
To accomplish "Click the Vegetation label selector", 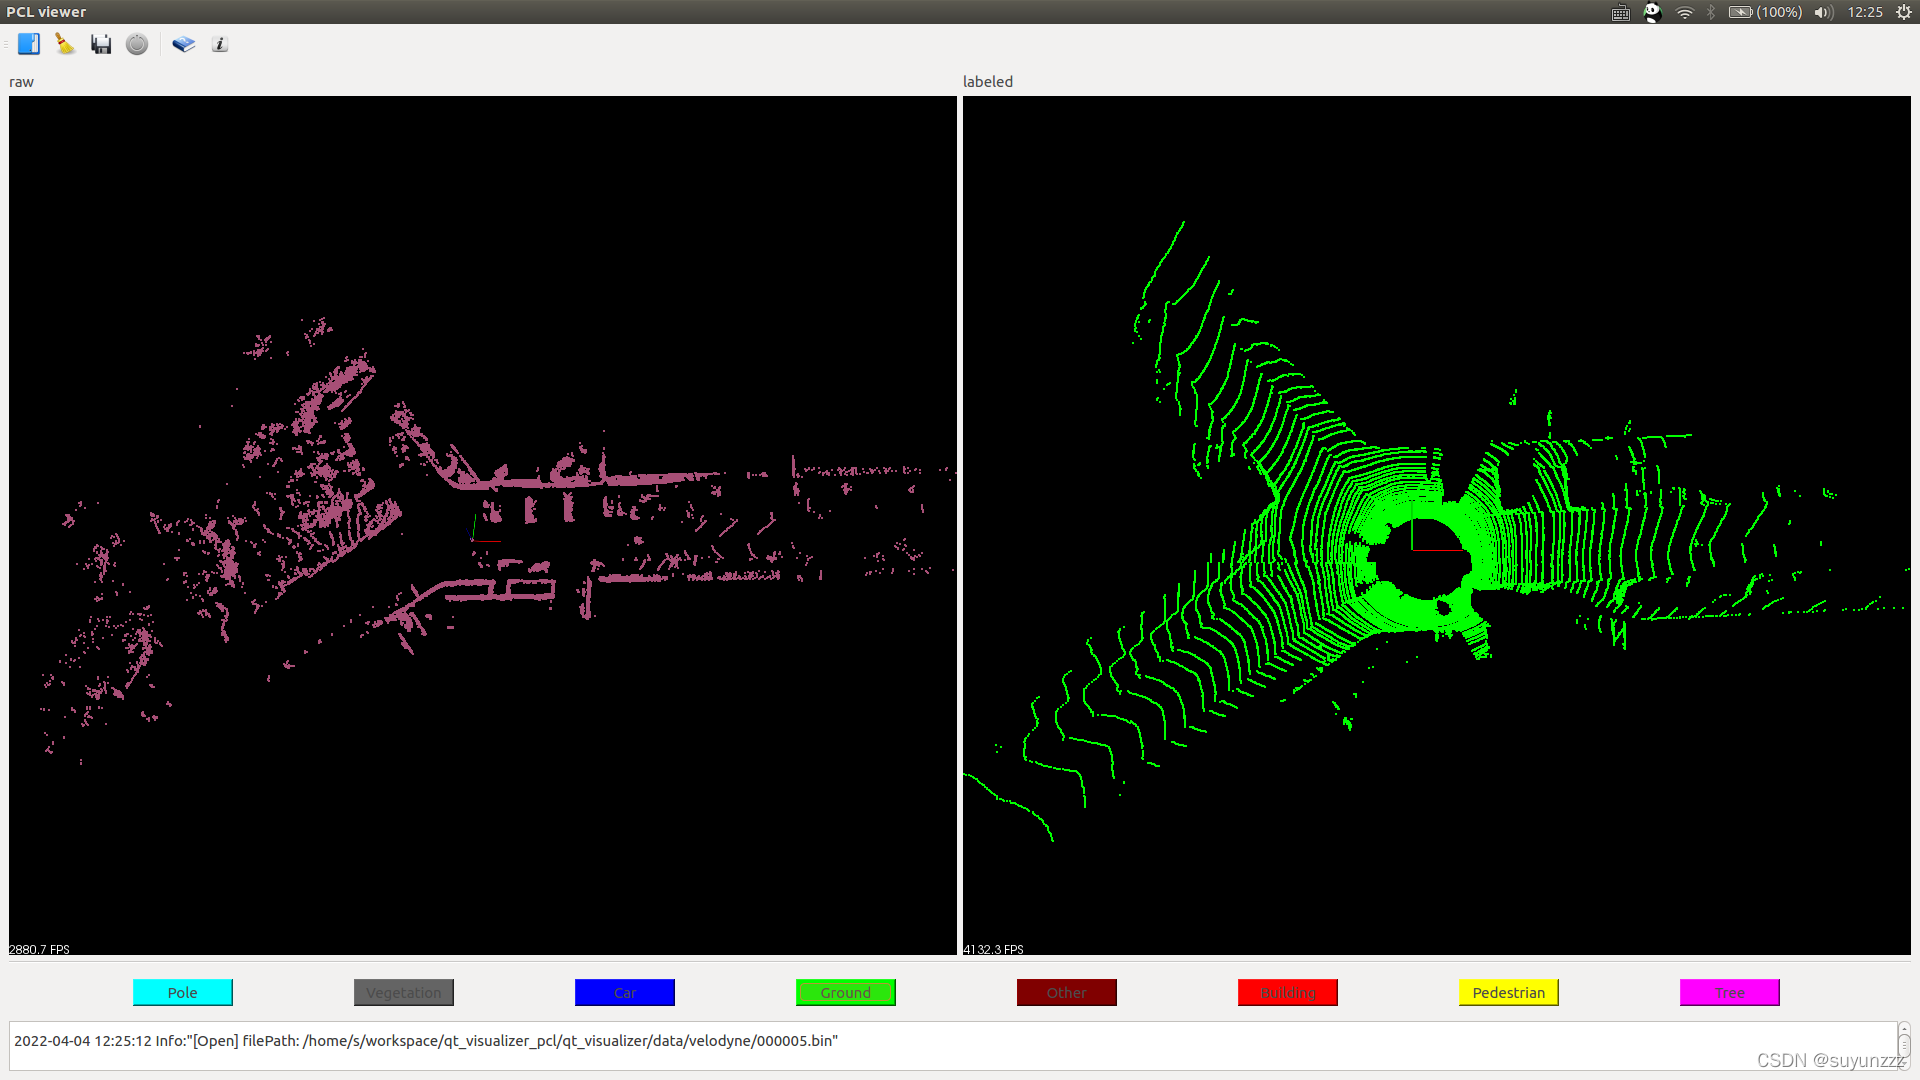I will click(402, 992).
